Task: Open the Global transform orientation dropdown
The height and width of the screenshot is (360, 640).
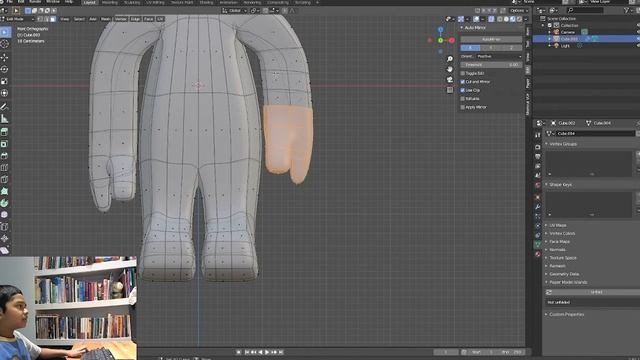Action: click(x=235, y=11)
